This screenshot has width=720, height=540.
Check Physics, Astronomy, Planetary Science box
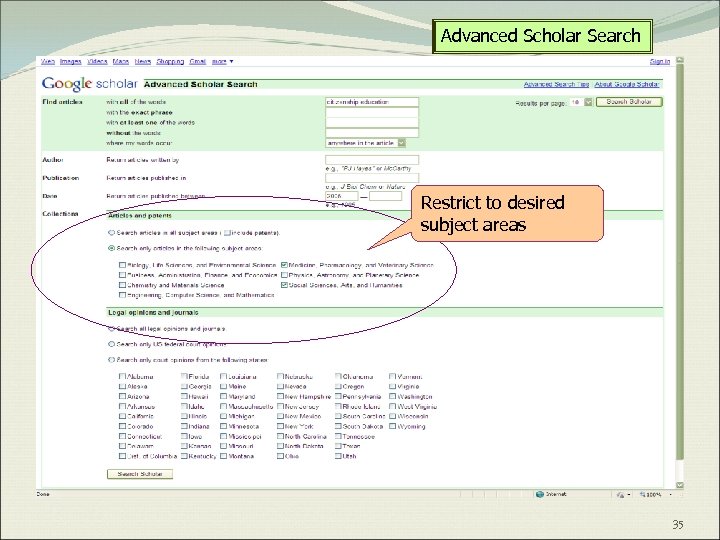[284, 275]
